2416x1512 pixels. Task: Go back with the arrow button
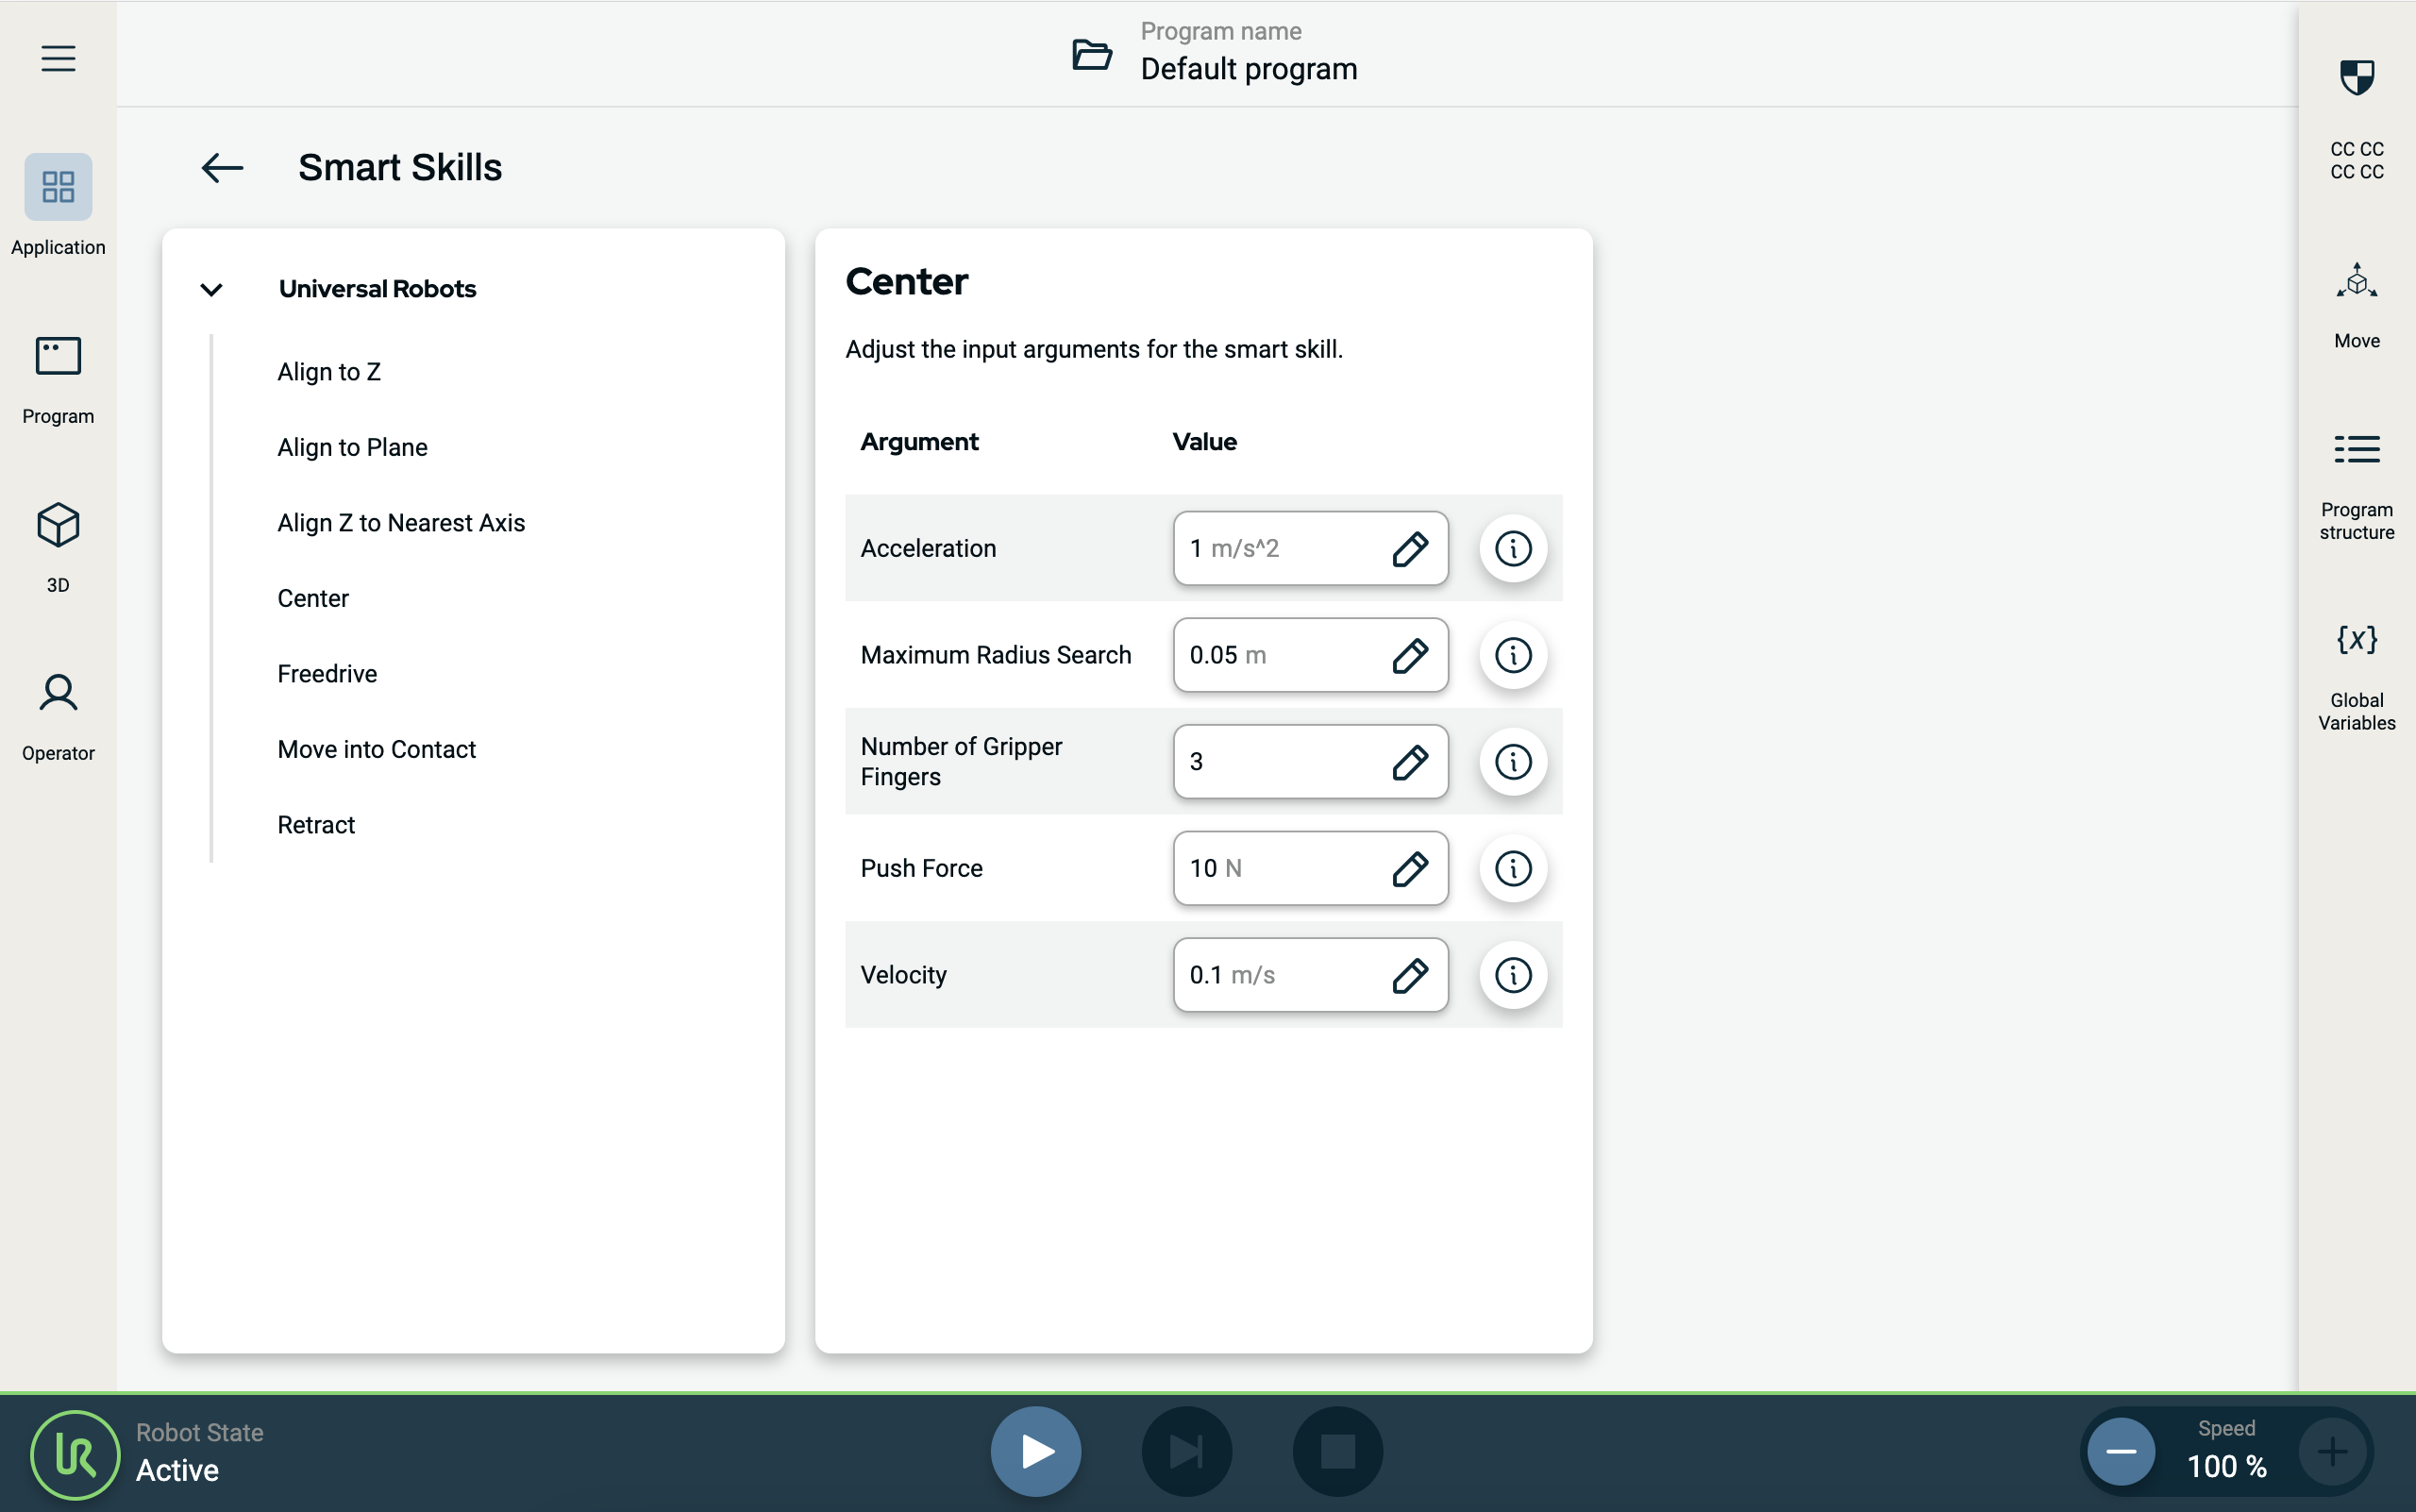pos(222,168)
